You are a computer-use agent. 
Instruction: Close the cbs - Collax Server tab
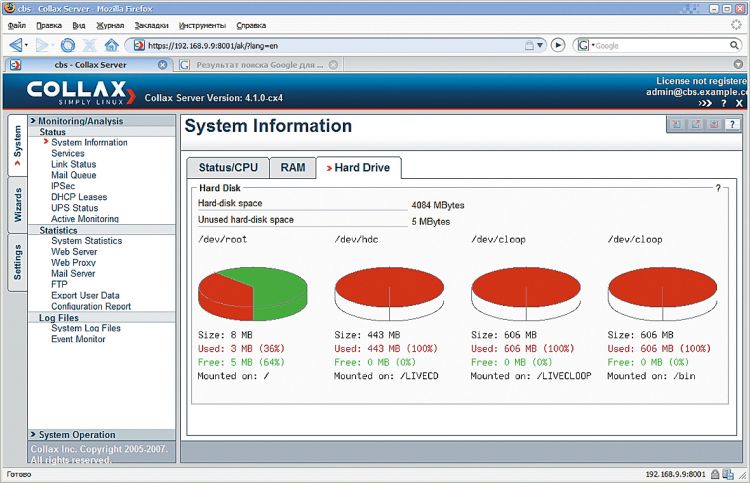tap(162, 65)
